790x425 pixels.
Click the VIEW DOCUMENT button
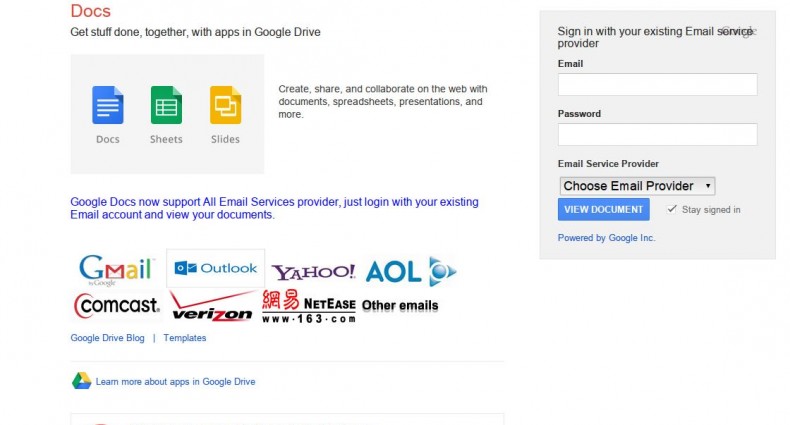[603, 209]
